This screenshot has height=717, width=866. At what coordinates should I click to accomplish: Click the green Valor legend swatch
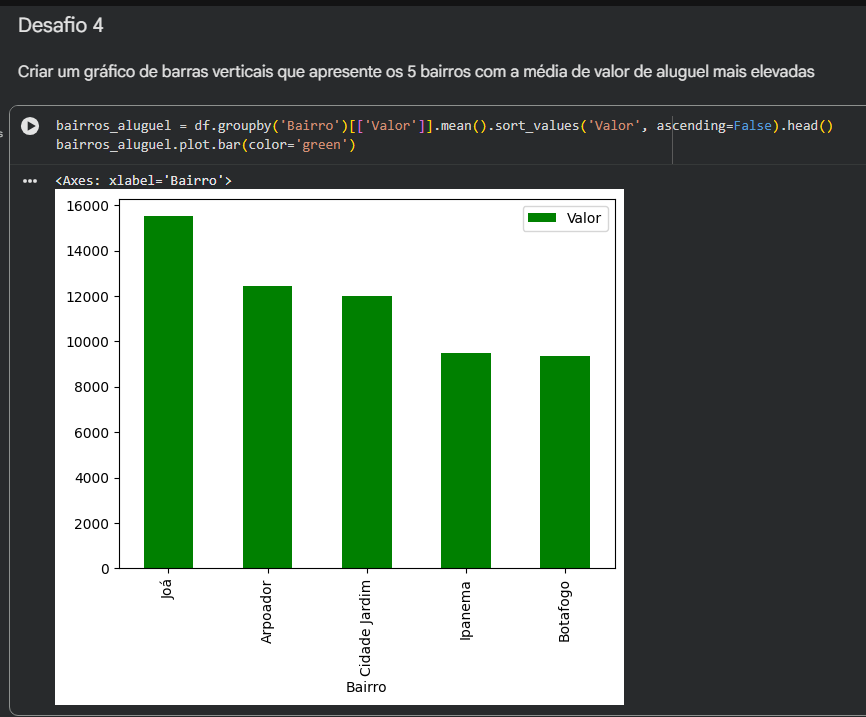pyautogui.click(x=542, y=218)
